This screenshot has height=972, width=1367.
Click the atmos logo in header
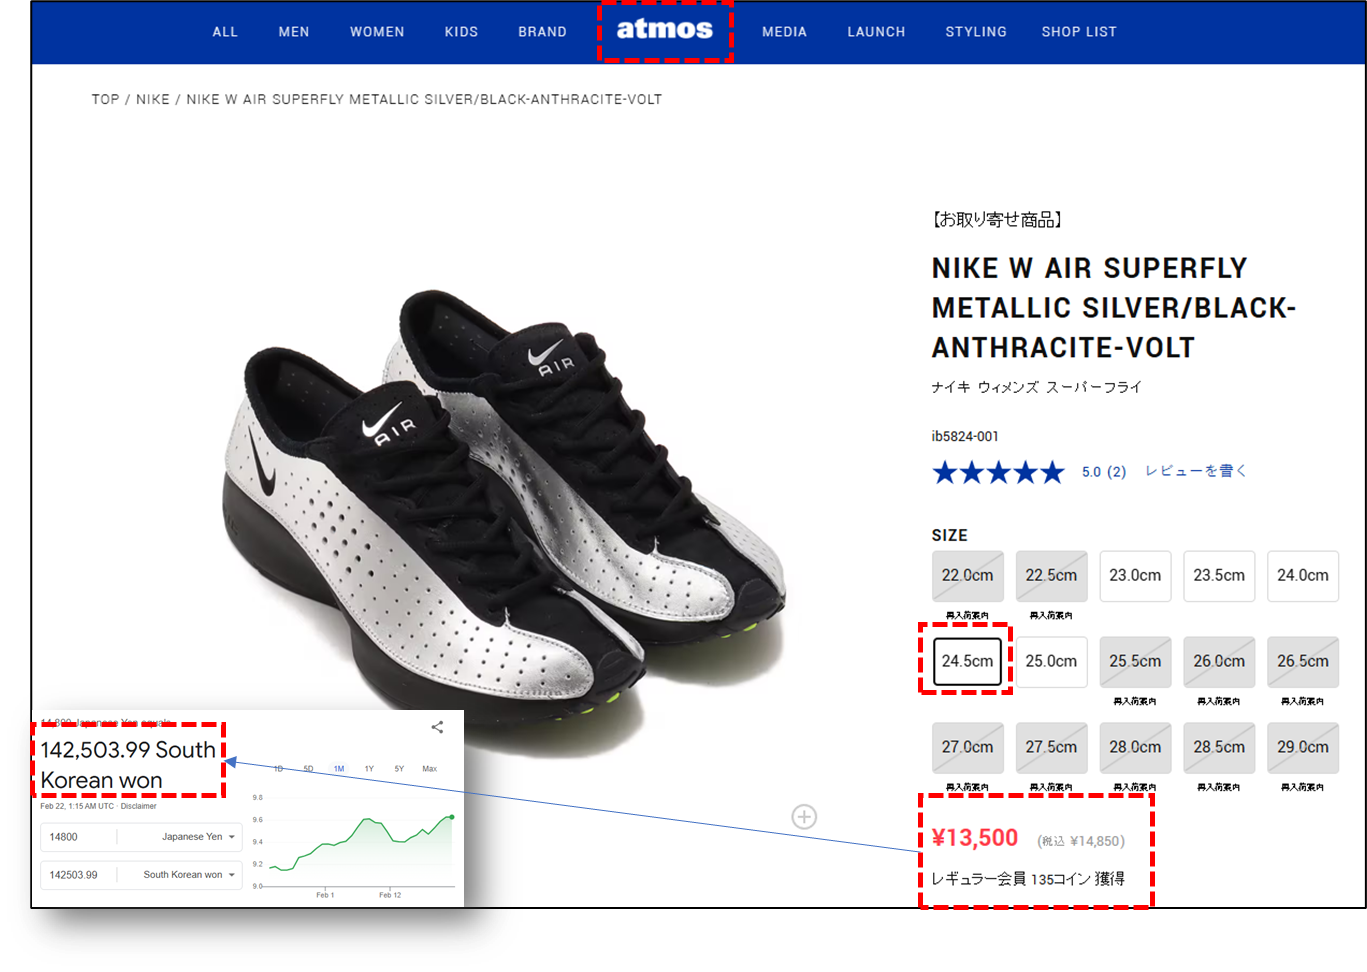(665, 30)
